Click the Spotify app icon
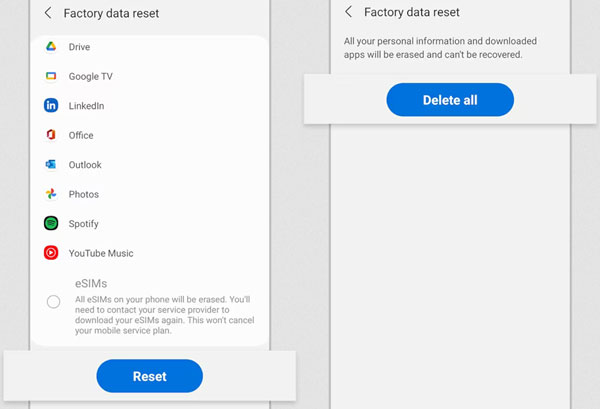 coord(51,223)
